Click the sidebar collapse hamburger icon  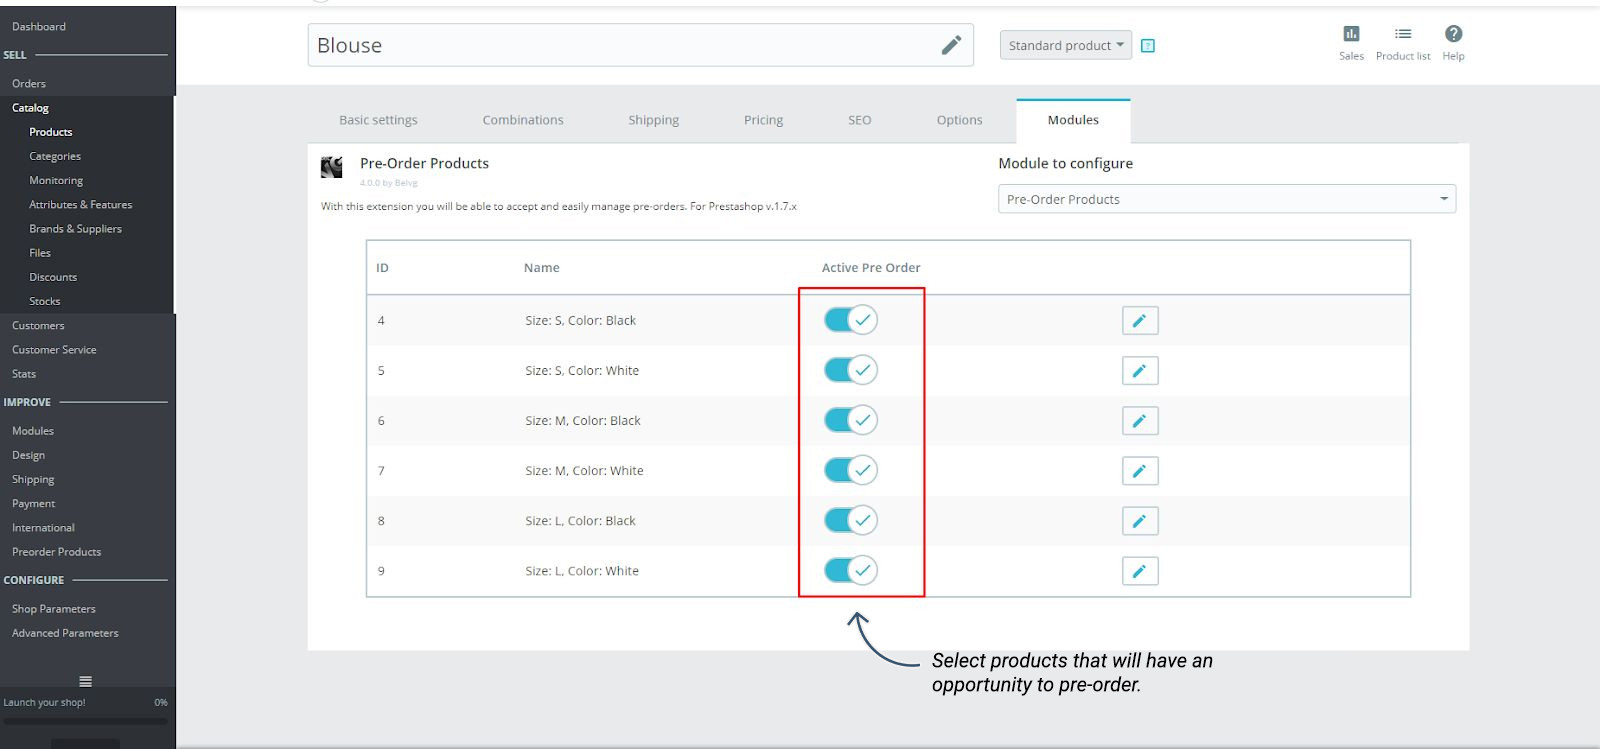point(86,681)
